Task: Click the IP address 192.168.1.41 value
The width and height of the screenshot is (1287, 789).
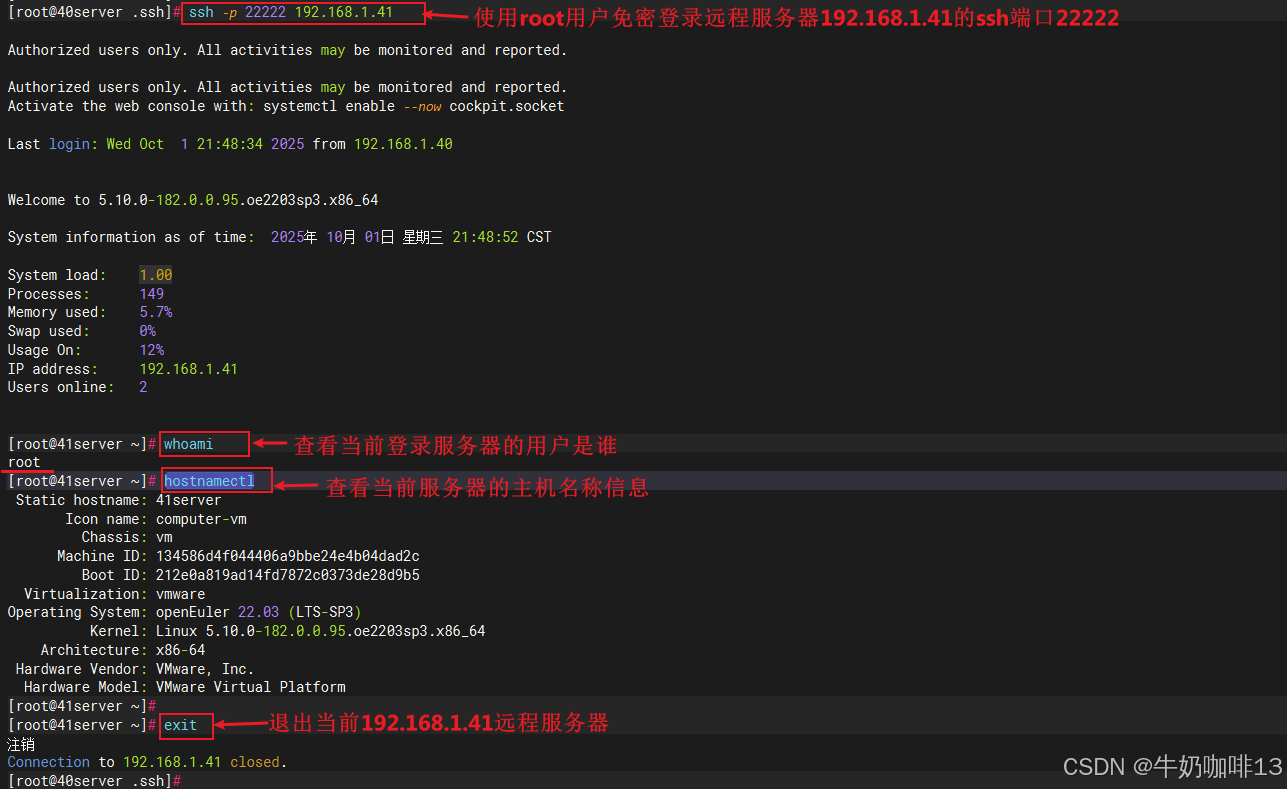Action: click(188, 368)
